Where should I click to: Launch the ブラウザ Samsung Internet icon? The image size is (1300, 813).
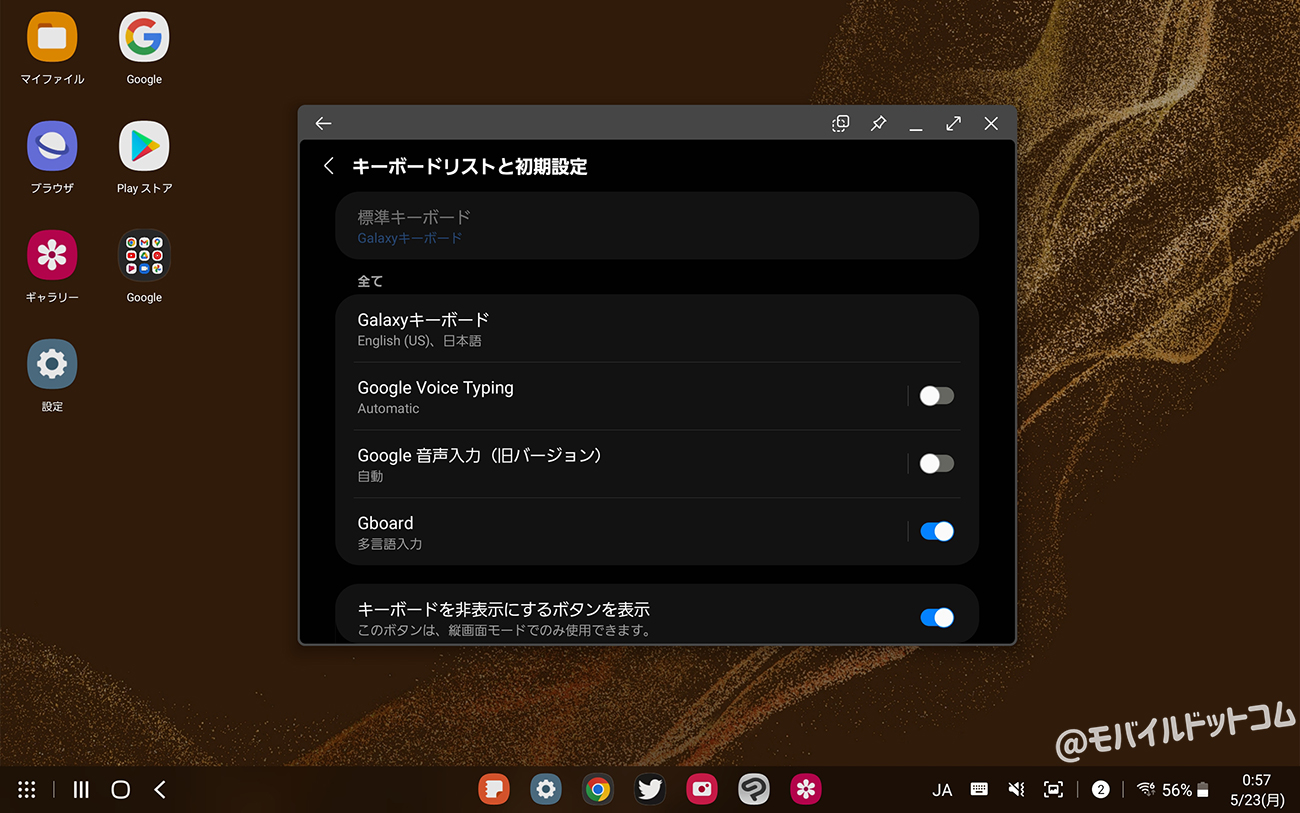tap(52, 147)
